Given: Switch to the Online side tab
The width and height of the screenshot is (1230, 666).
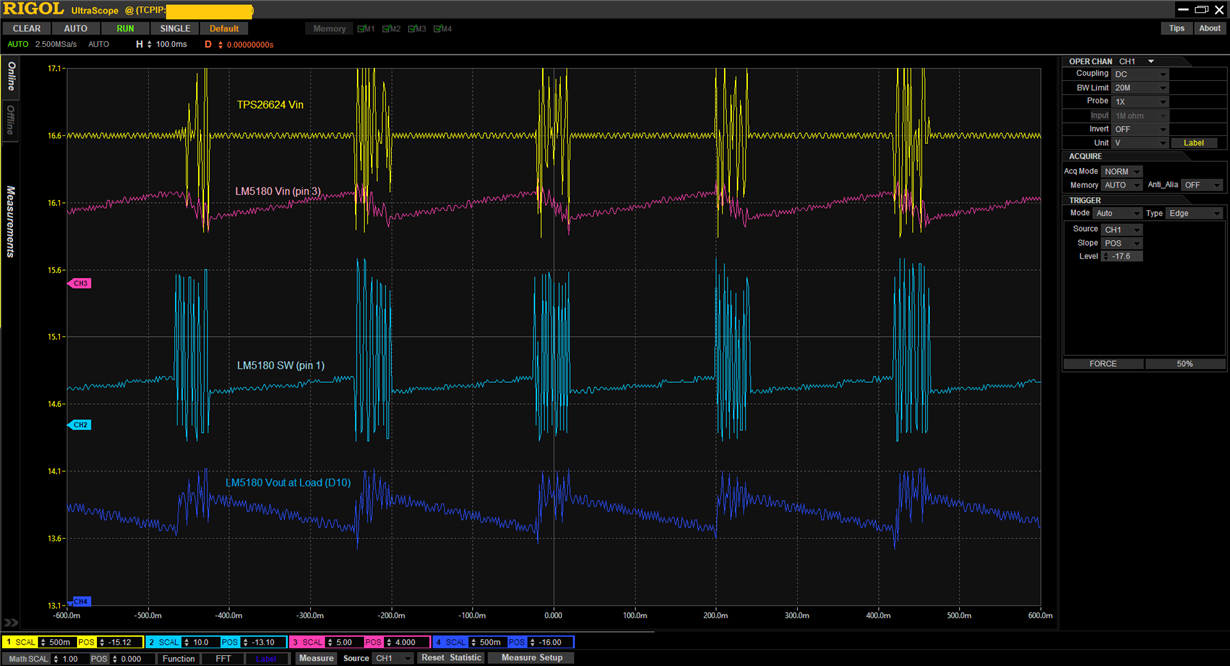Looking at the screenshot, I should pyautogui.click(x=11, y=77).
